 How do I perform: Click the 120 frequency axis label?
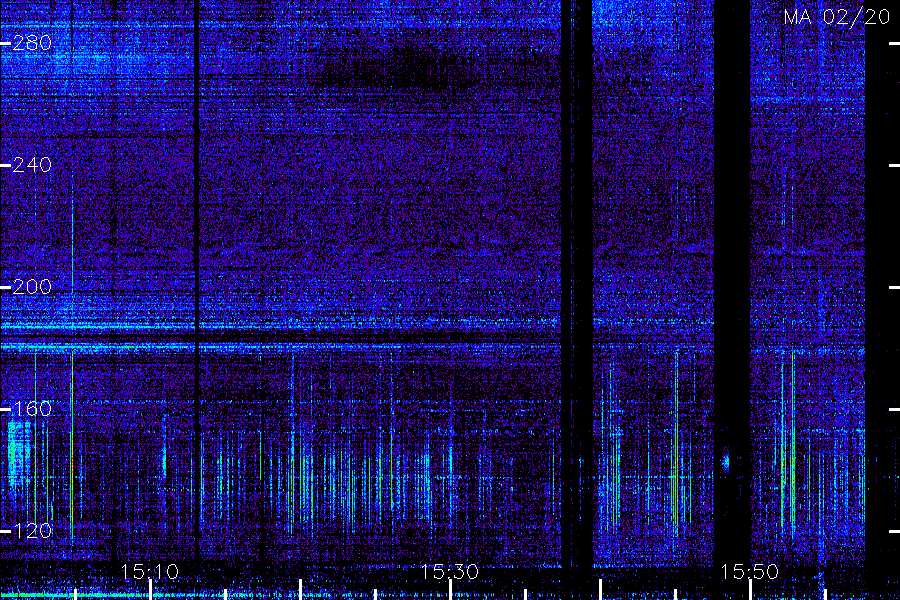(x=32, y=531)
